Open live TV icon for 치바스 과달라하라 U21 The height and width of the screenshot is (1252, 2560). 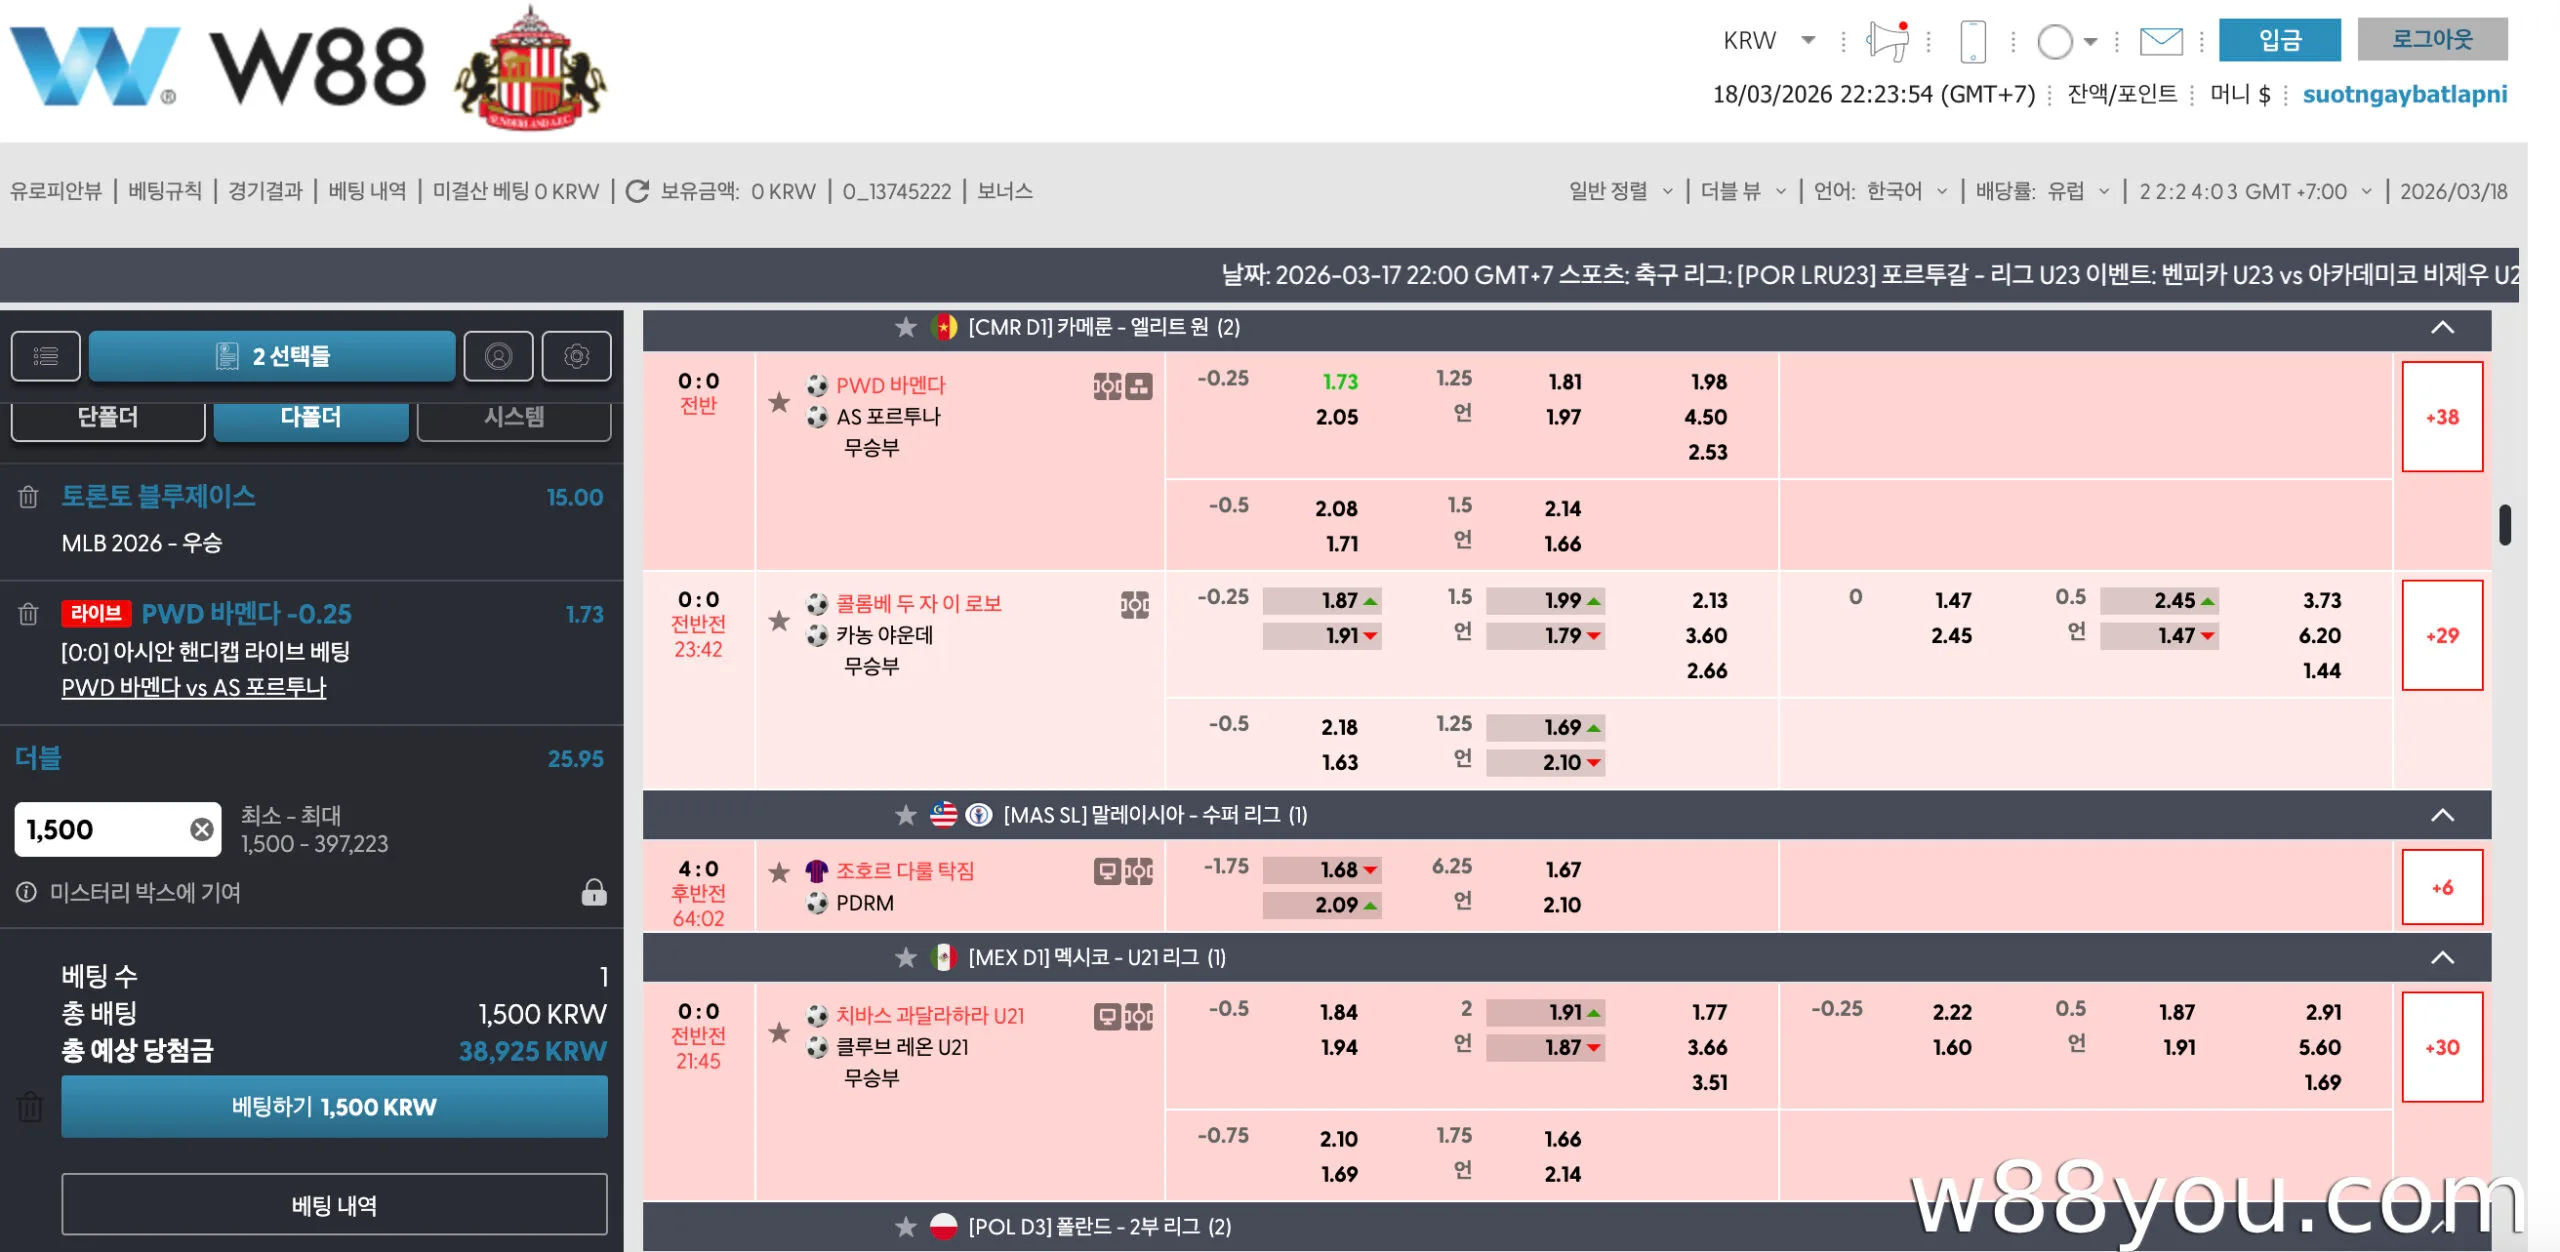1107,1017
